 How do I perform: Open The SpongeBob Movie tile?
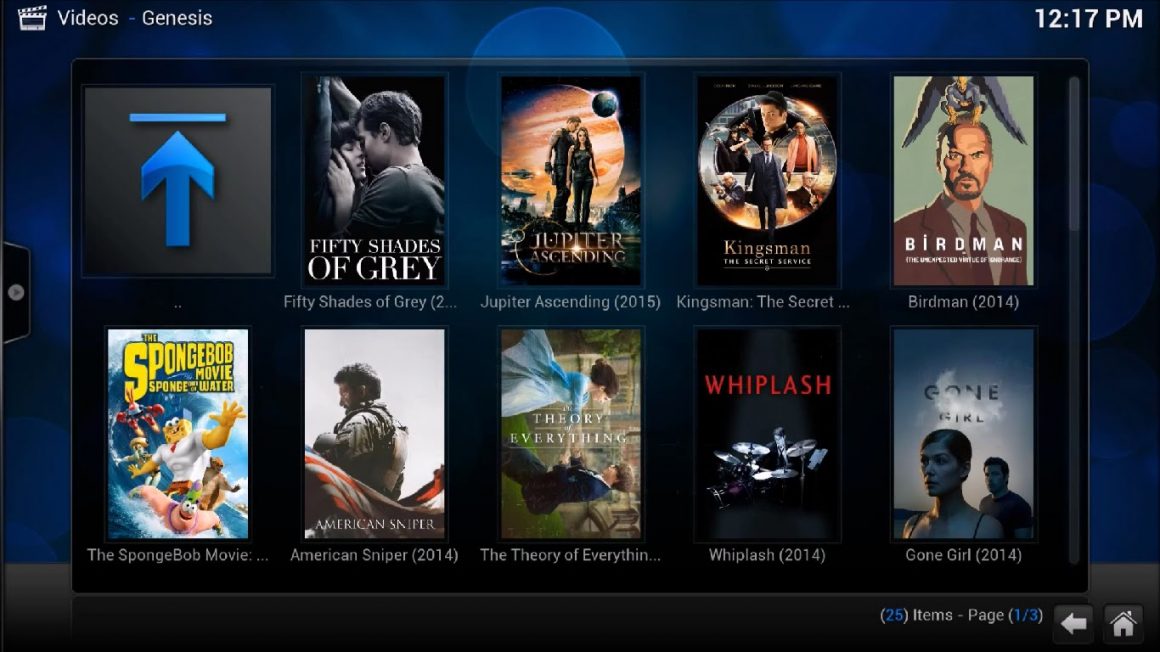point(176,434)
